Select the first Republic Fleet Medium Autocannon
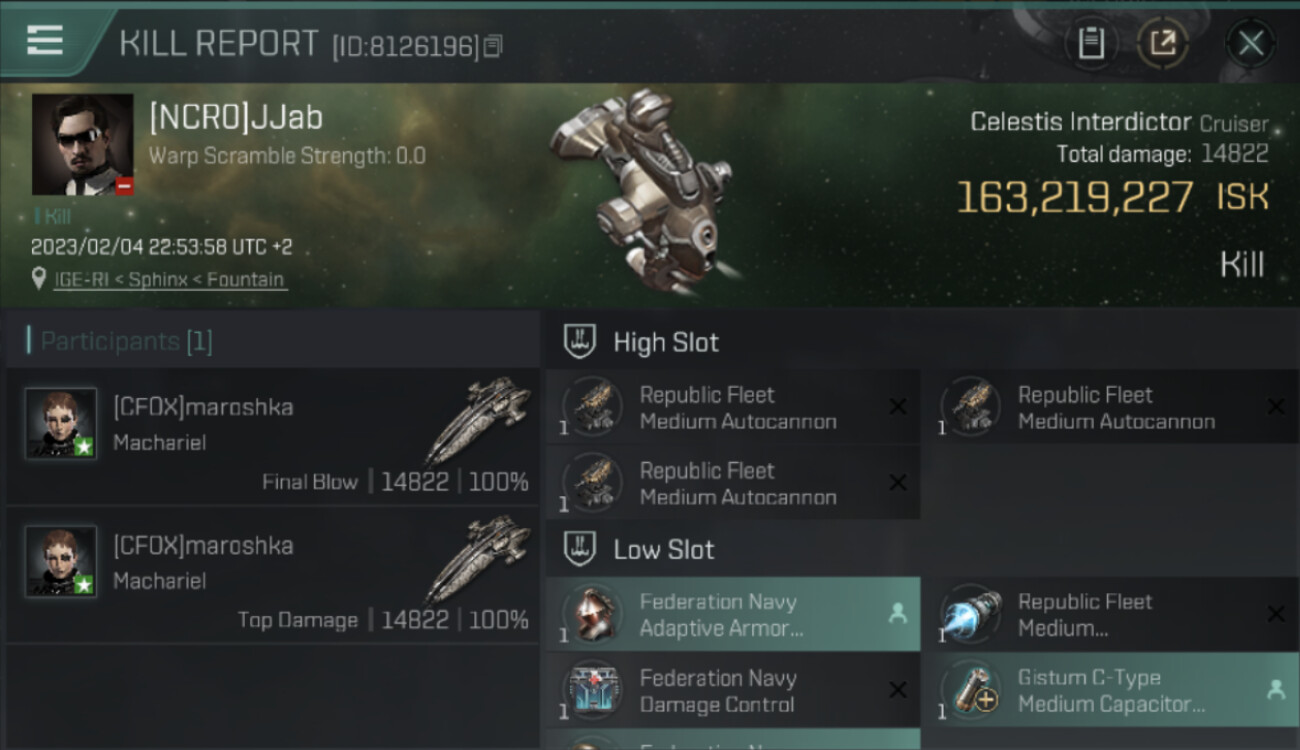 [733, 407]
